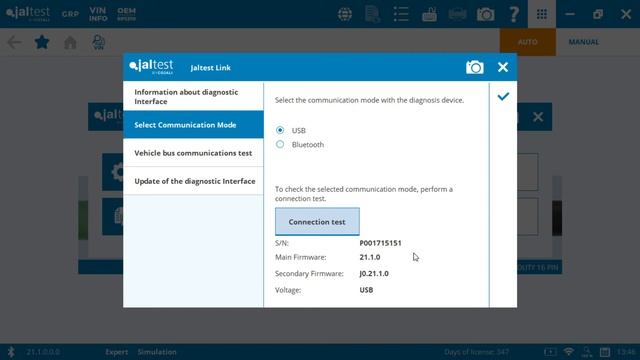Click the Jaltest logo in the dialog header
The width and height of the screenshot is (640, 360).
(151, 67)
